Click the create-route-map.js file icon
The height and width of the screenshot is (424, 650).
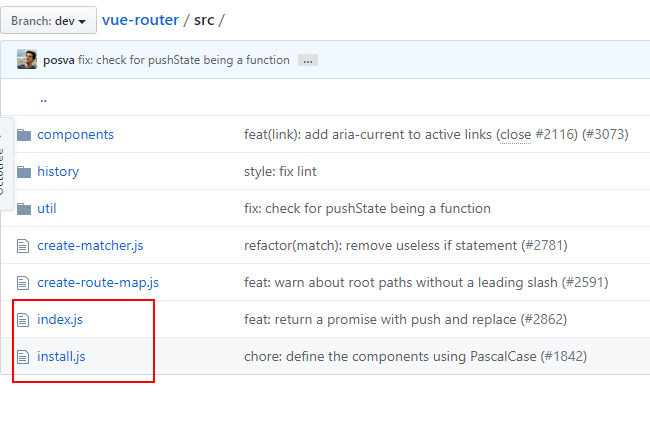pyautogui.click(x=23, y=283)
